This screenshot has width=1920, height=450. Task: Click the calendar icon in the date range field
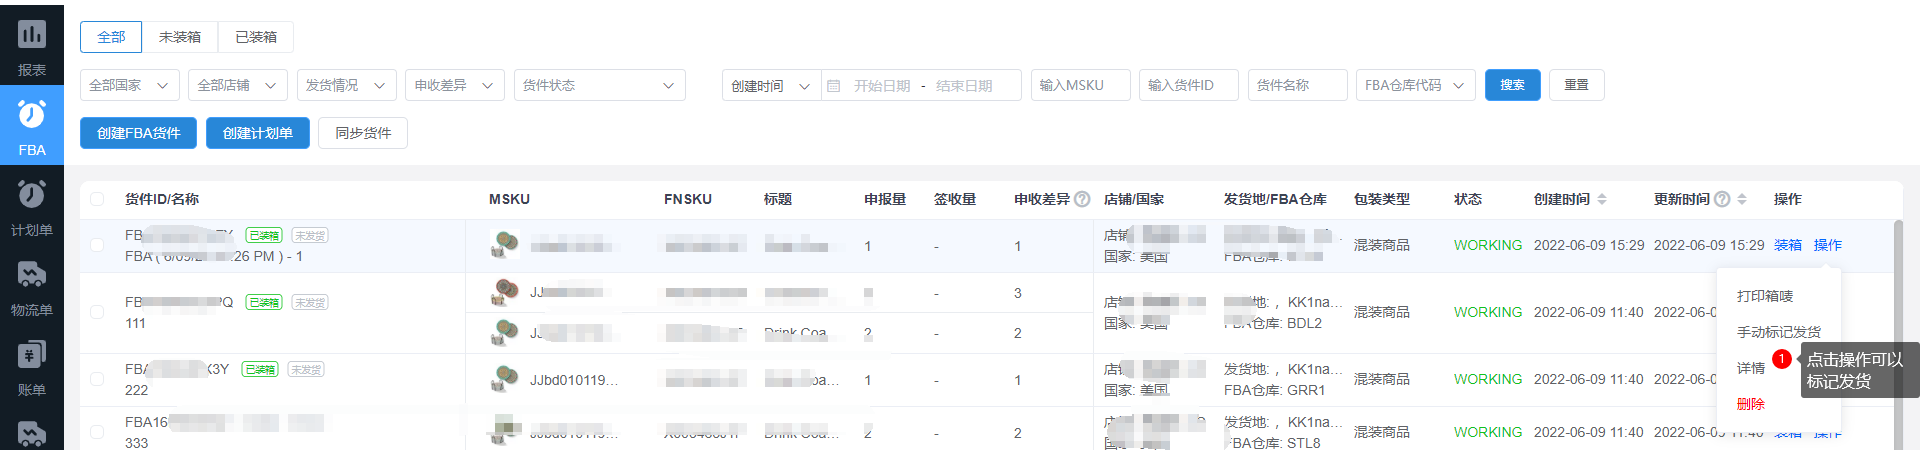point(834,86)
